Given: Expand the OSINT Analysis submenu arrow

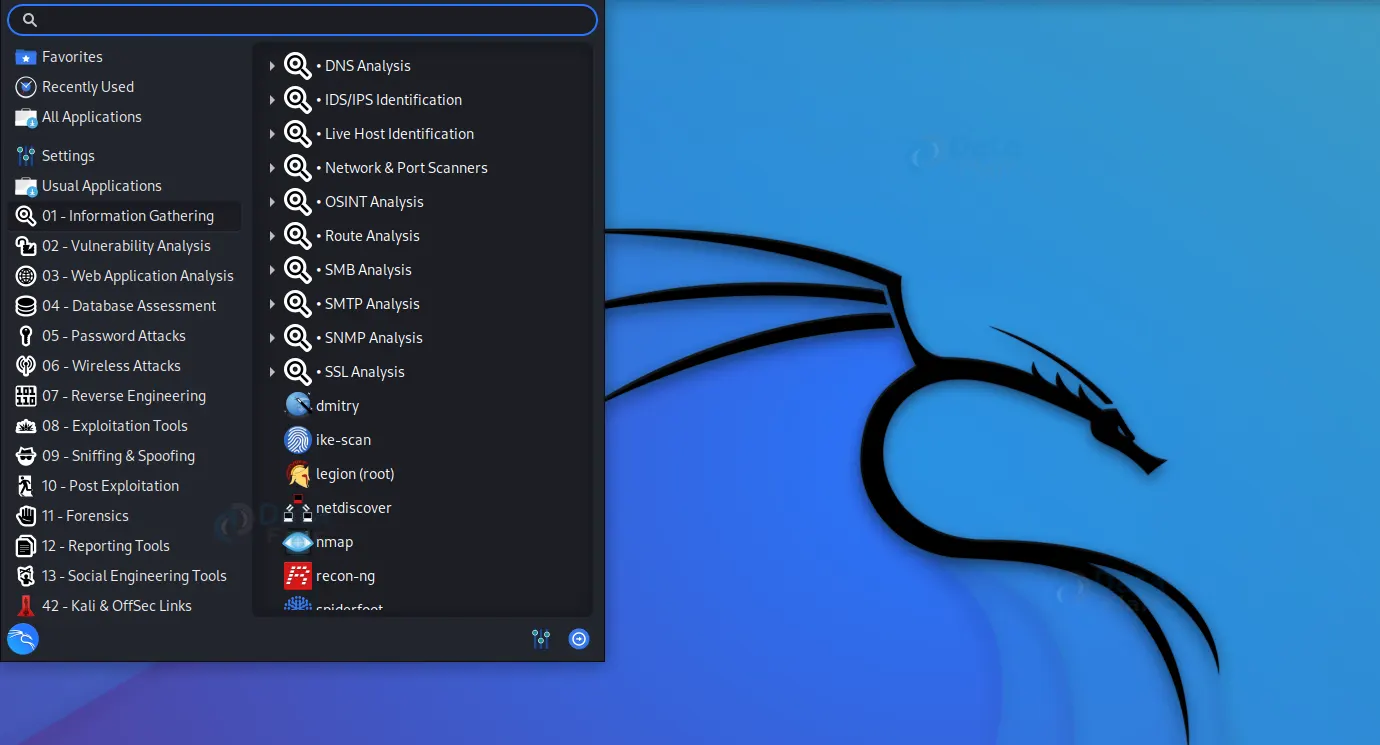Looking at the screenshot, I should point(272,202).
